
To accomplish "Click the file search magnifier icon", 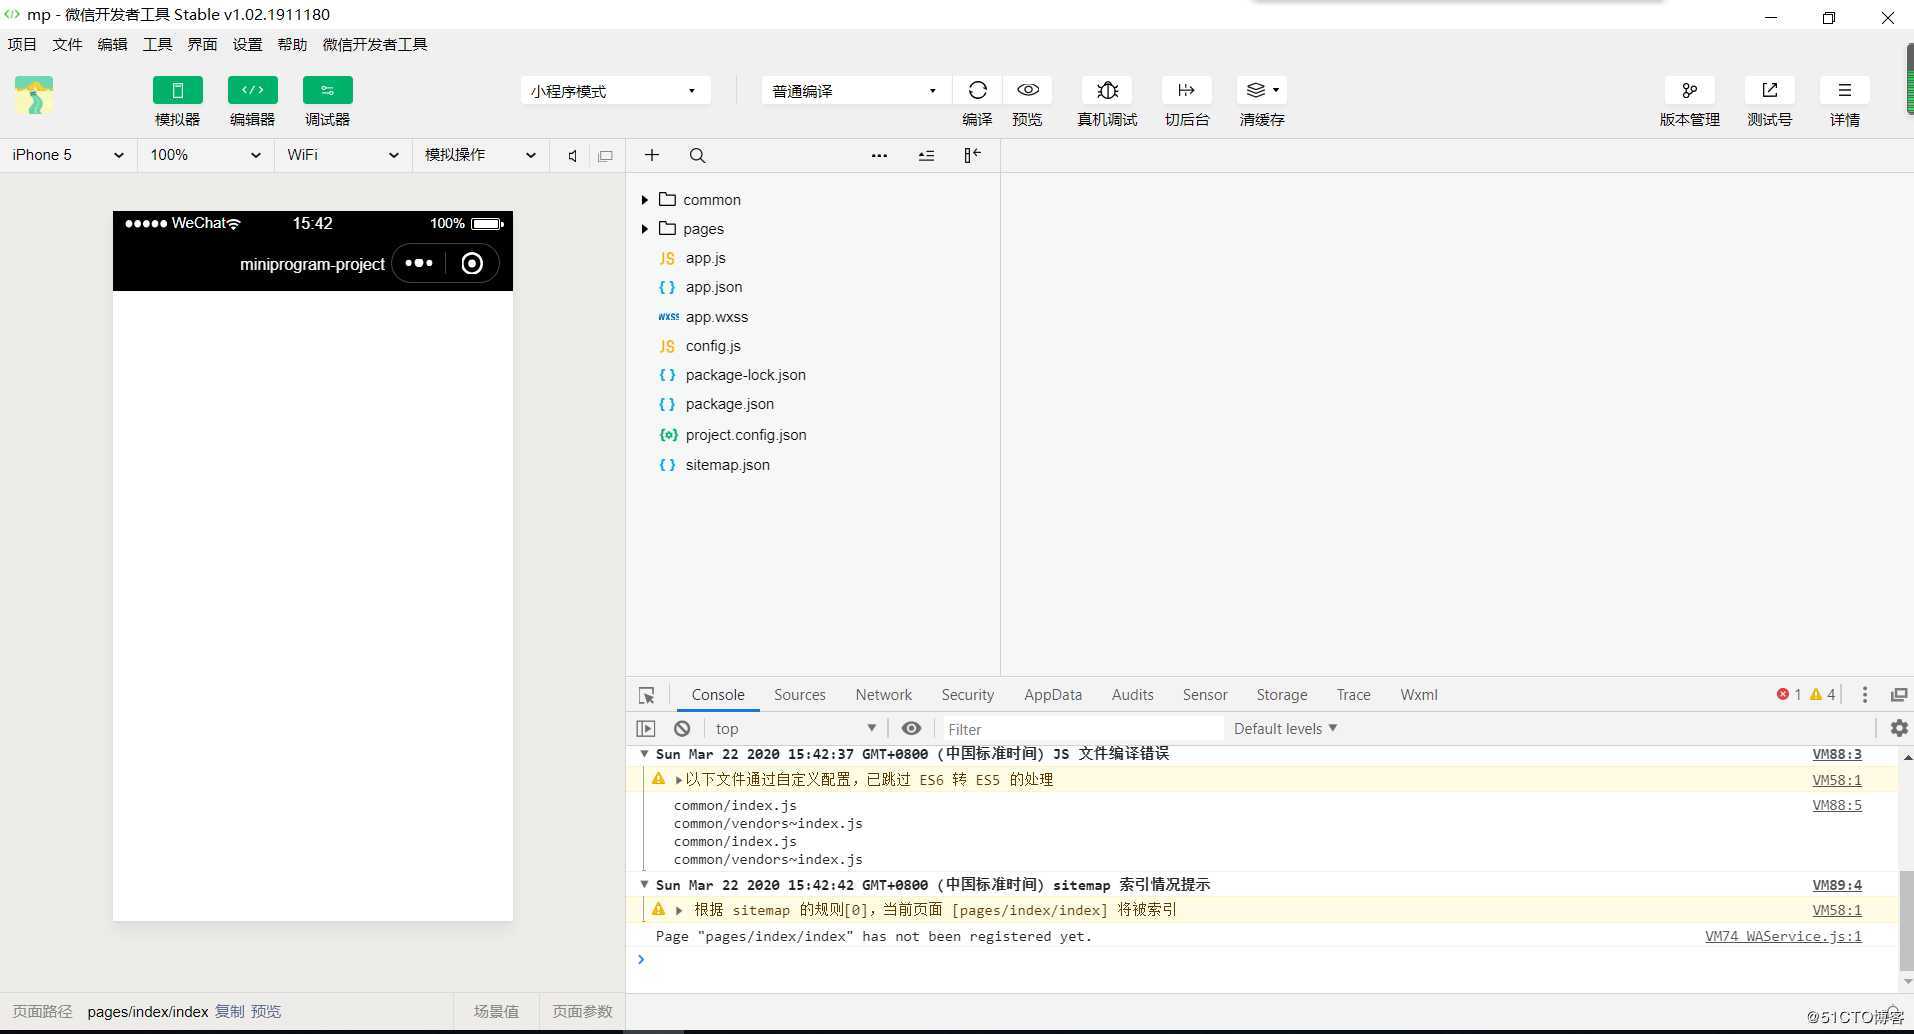I will pyautogui.click(x=698, y=155).
